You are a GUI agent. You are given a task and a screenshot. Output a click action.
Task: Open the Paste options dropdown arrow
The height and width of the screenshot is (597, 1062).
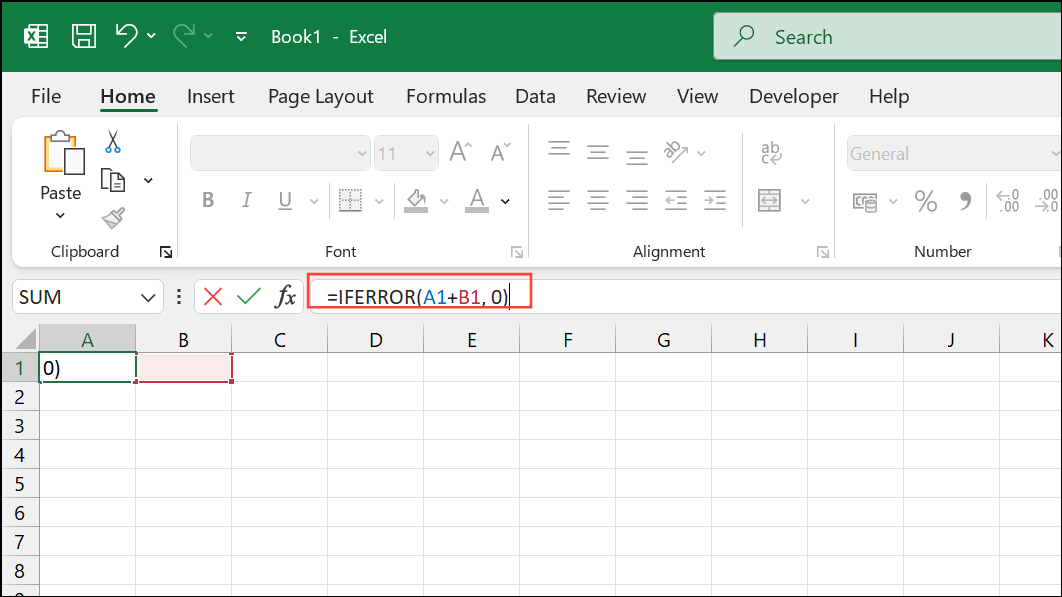click(x=60, y=216)
